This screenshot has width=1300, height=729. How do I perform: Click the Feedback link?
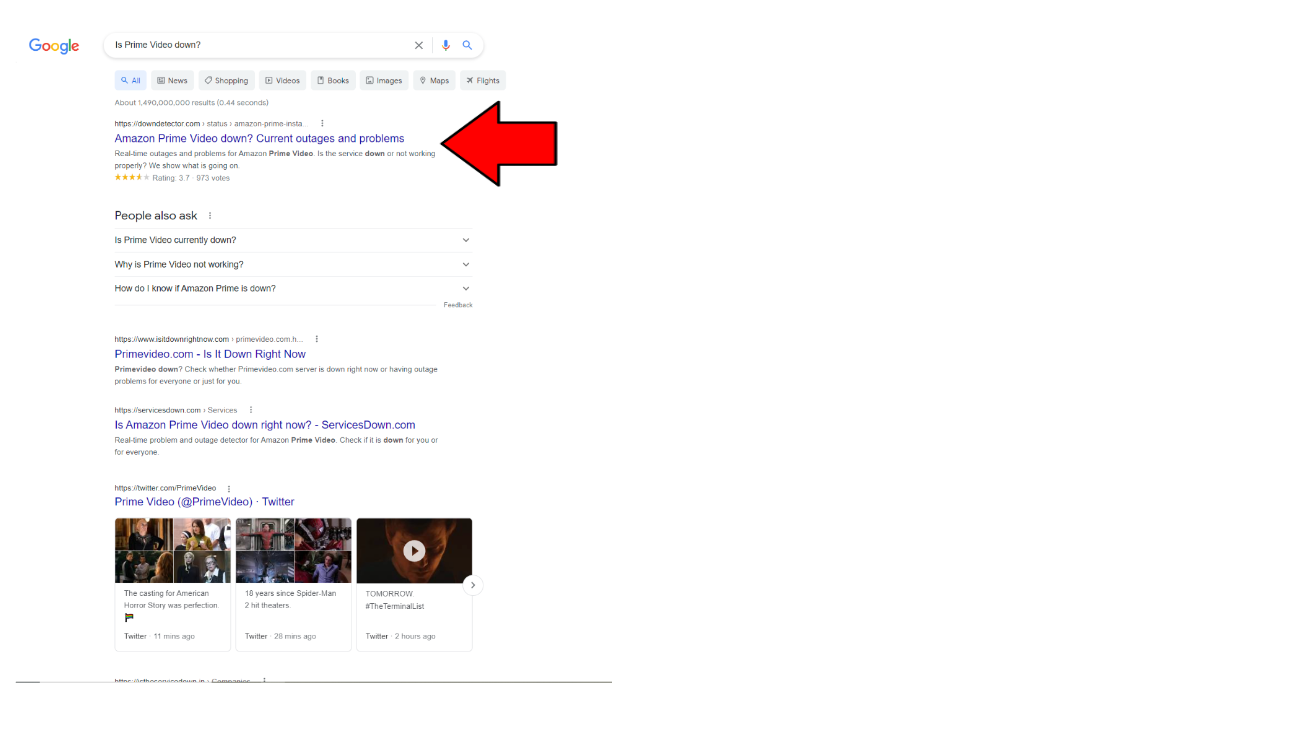pyautogui.click(x=458, y=305)
